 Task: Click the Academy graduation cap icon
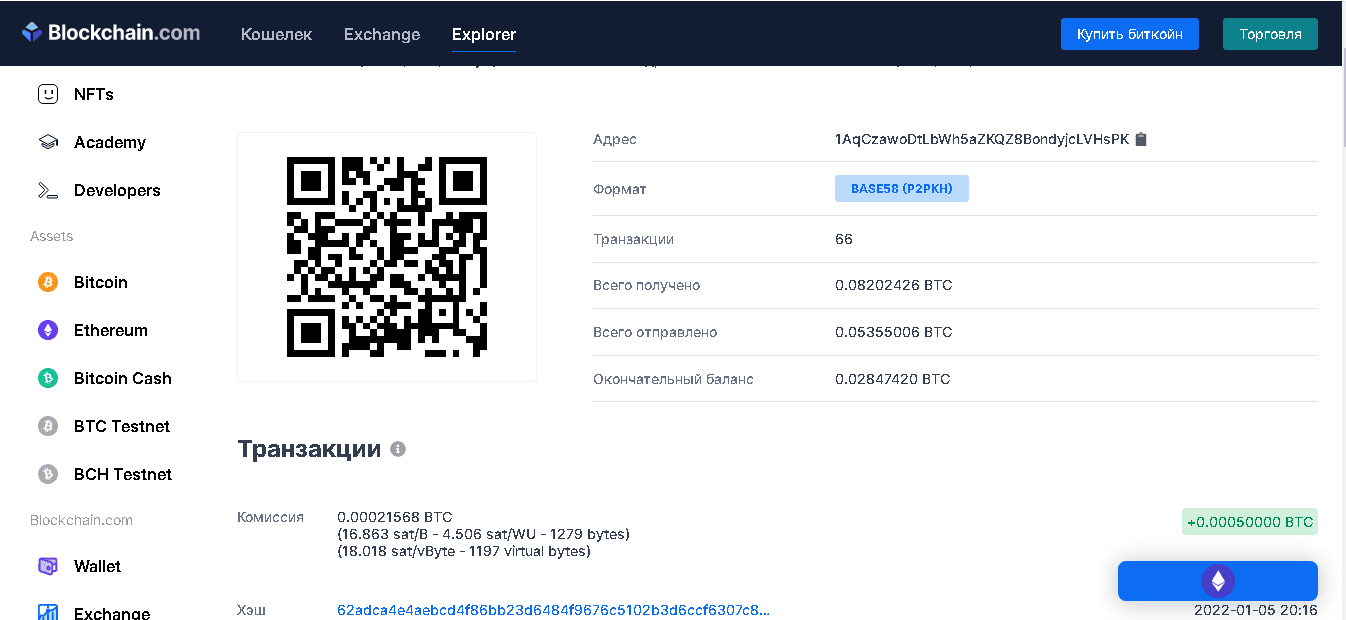point(48,142)
